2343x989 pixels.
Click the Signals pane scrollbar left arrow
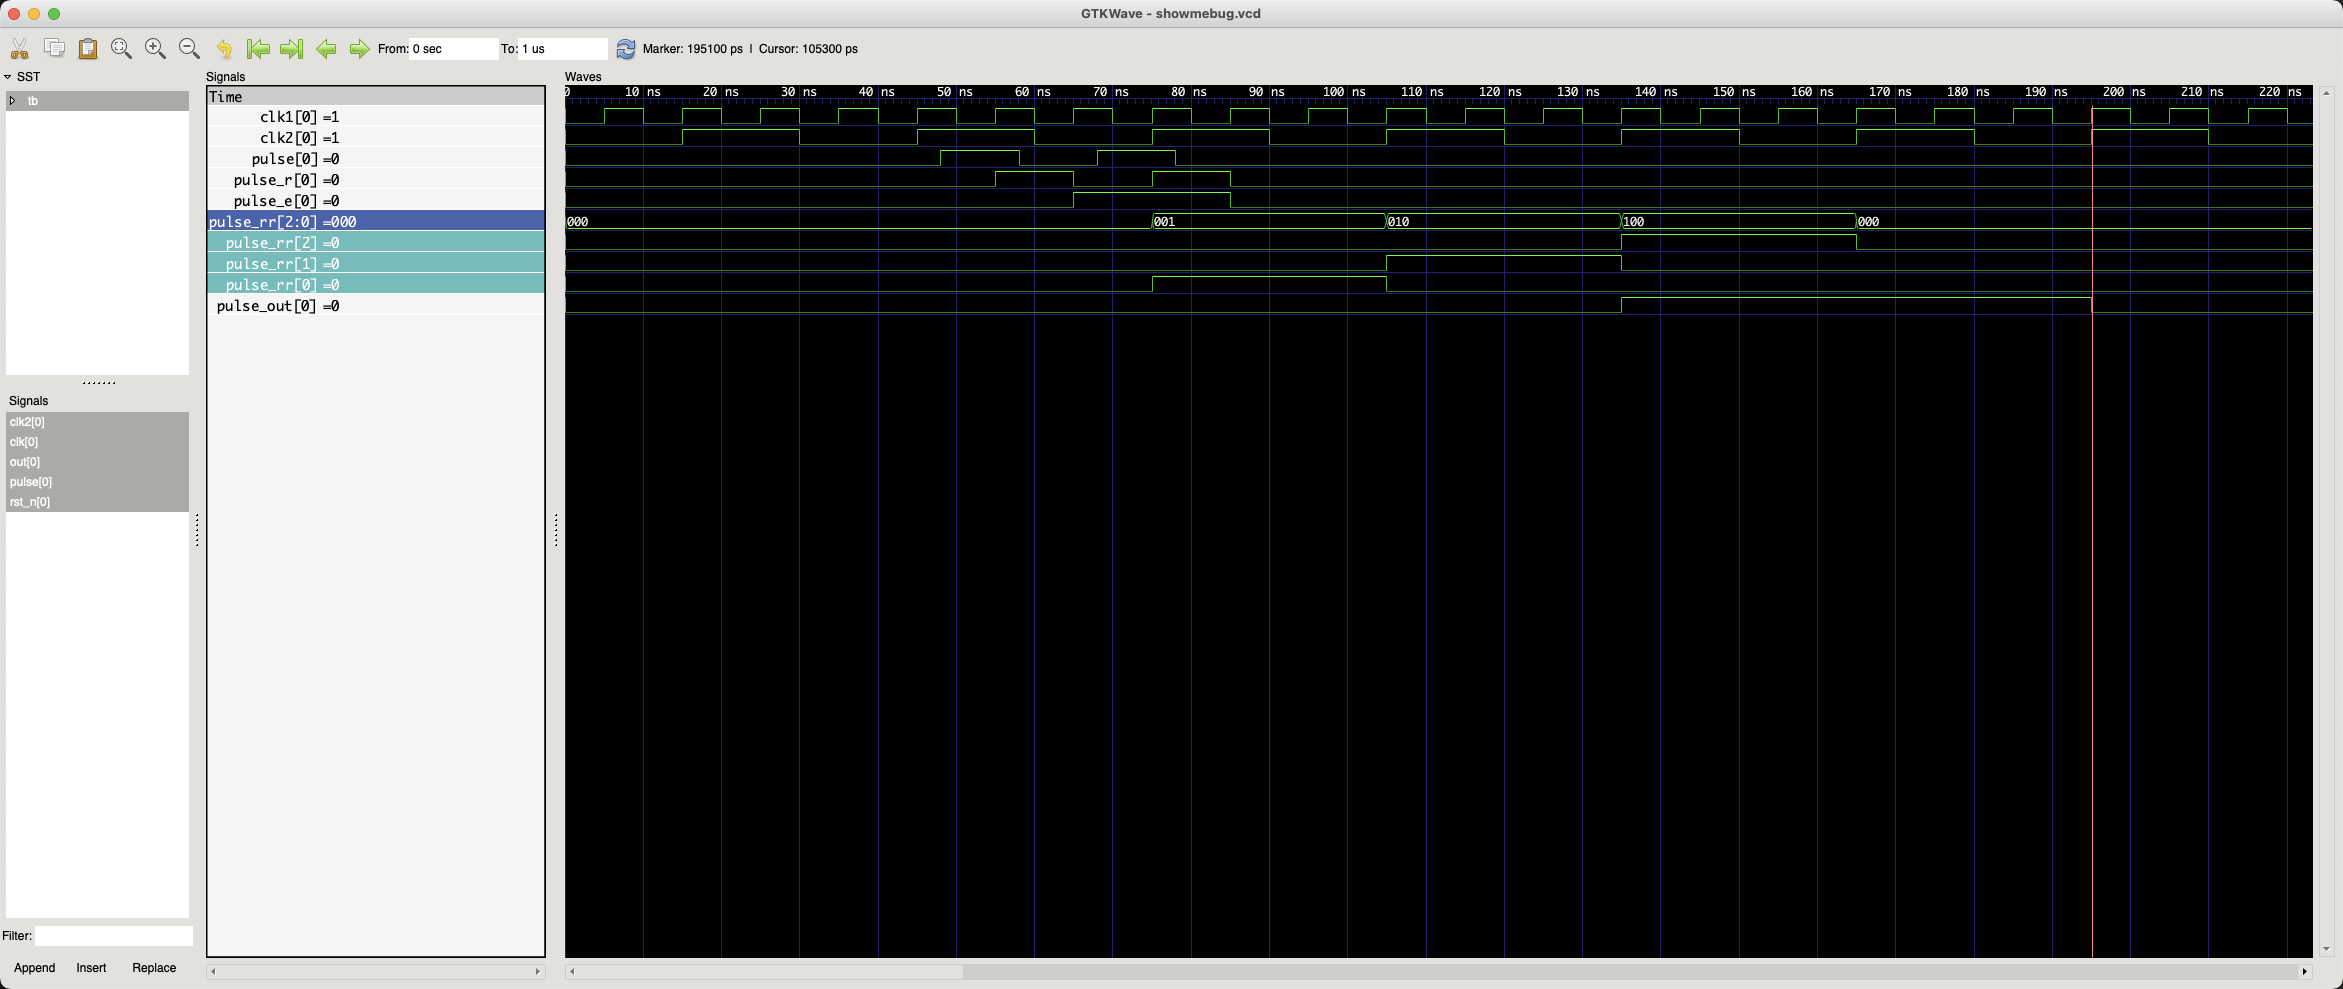[213, 971]
